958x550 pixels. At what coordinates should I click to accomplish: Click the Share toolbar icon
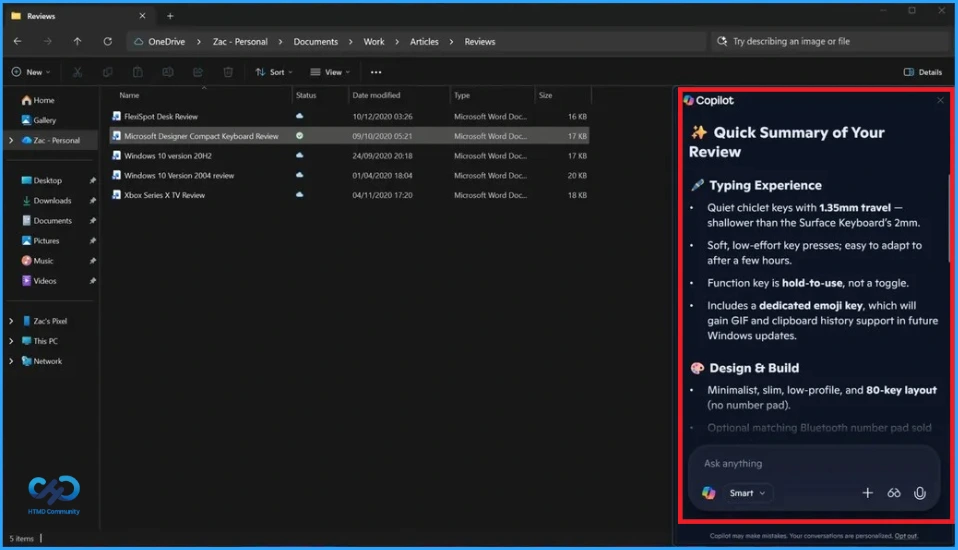click(198, 72)
